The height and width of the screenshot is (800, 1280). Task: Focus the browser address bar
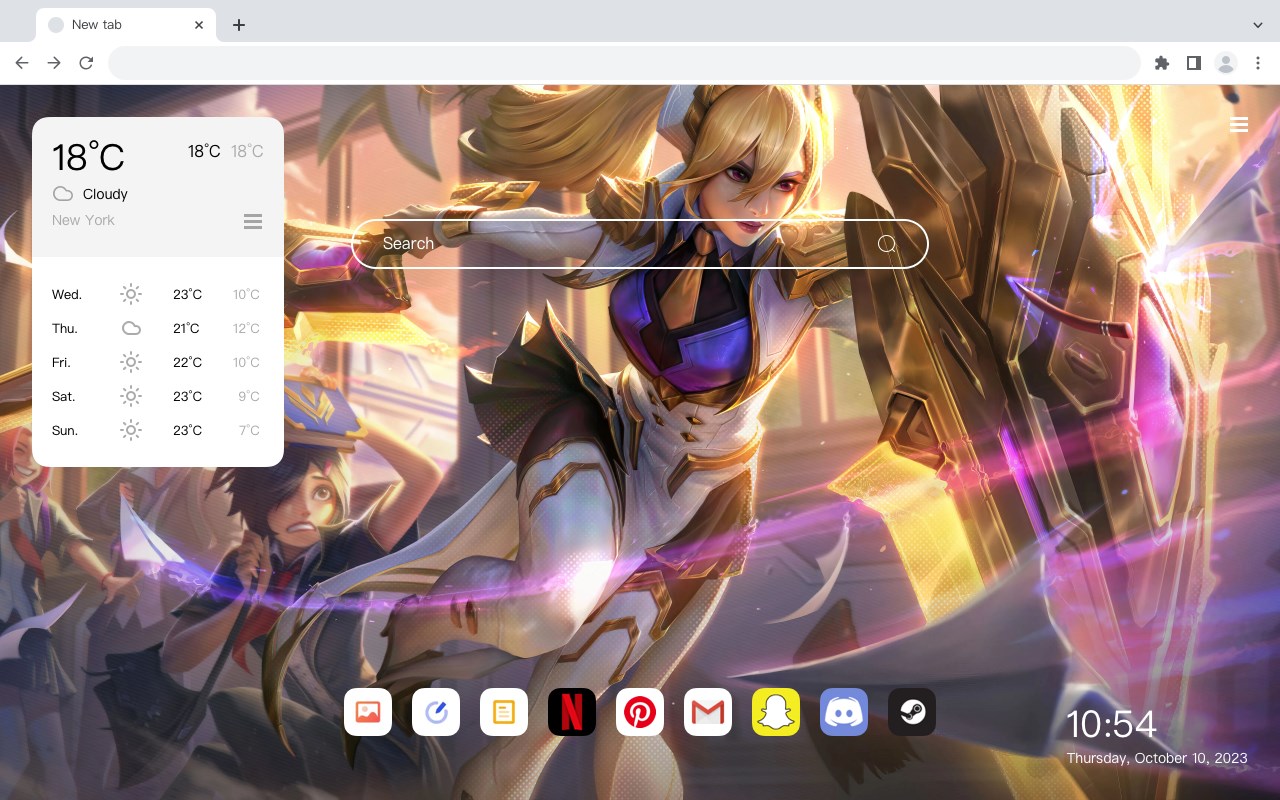point(624,63)
